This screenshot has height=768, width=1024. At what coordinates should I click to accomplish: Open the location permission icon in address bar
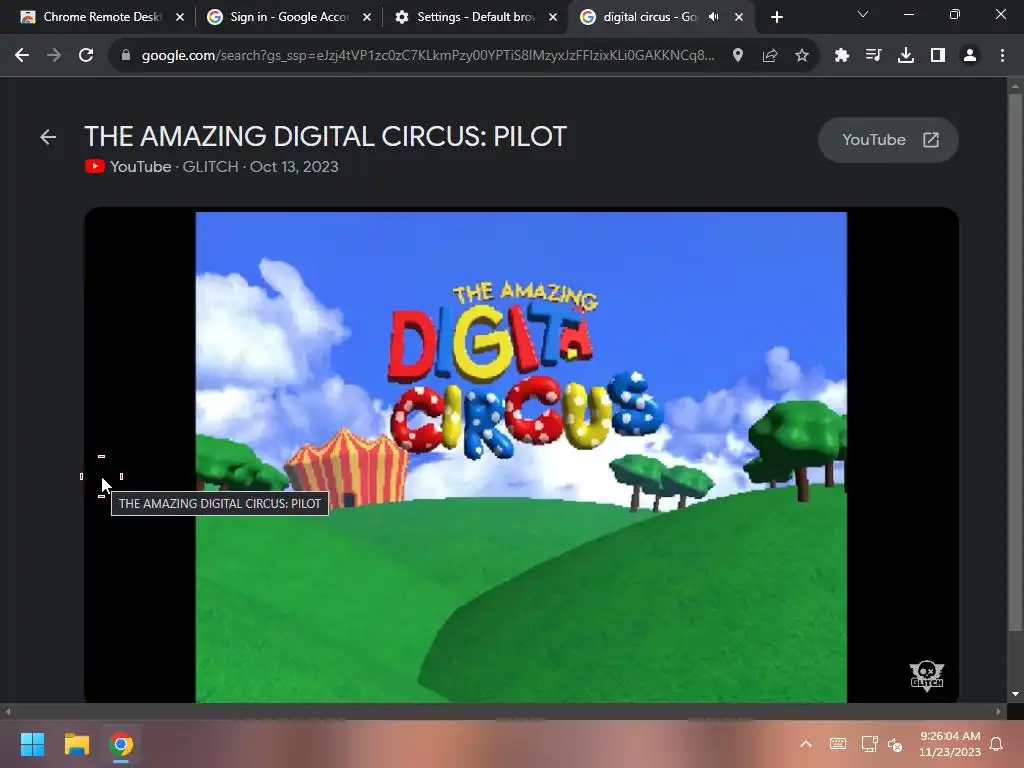point(738,56)
